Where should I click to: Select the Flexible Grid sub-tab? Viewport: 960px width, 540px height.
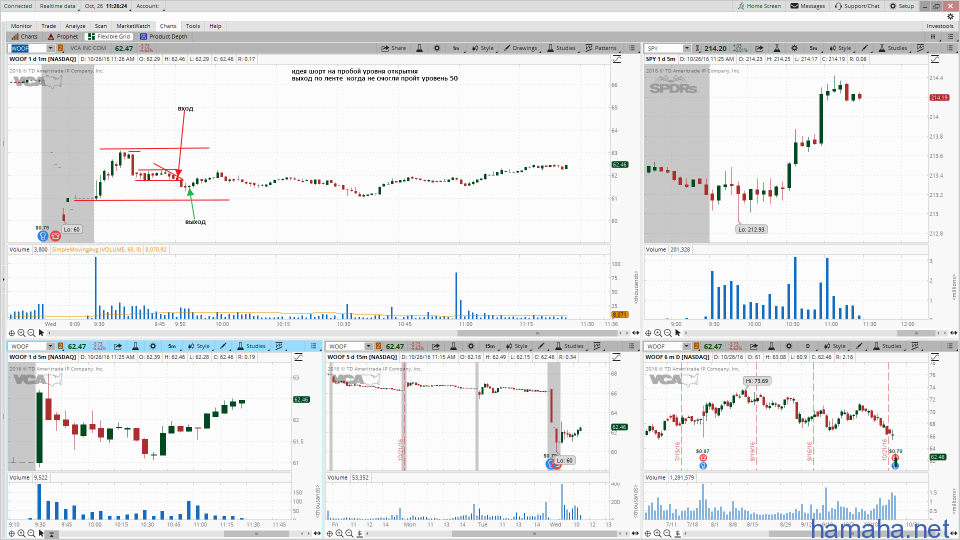click(109, 36)
